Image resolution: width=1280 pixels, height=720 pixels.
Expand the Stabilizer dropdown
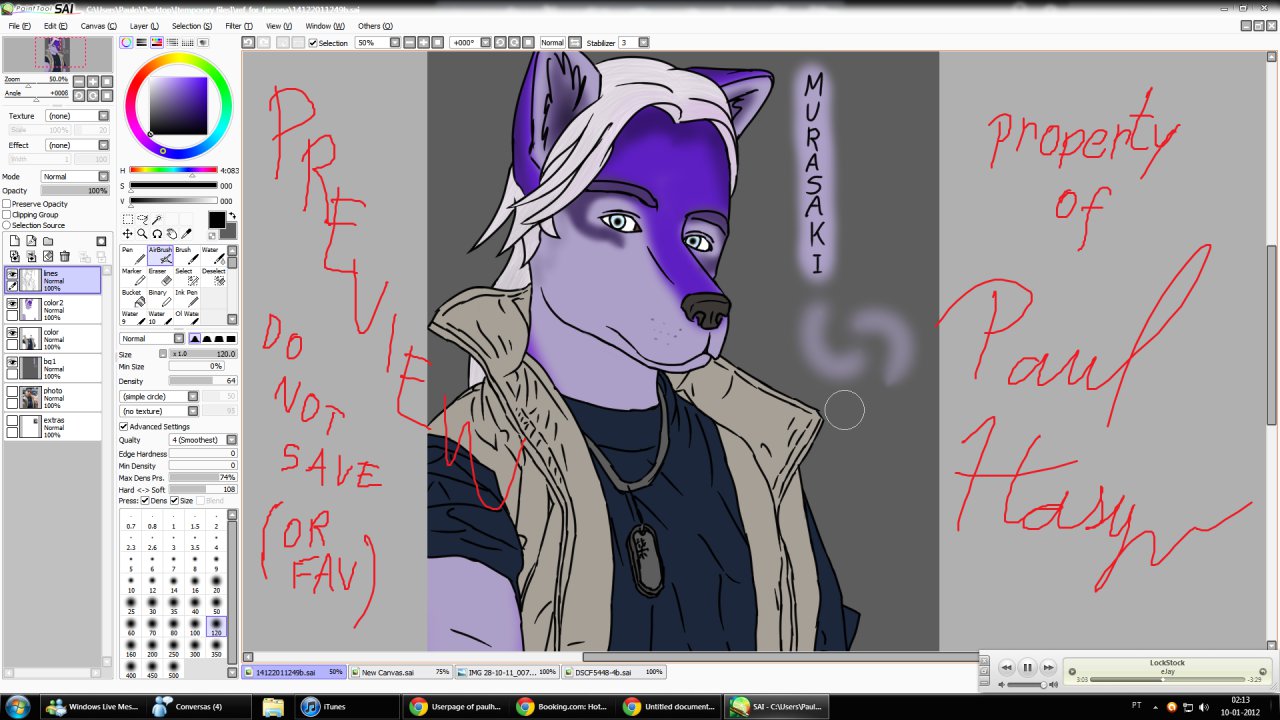coord(643,43)
